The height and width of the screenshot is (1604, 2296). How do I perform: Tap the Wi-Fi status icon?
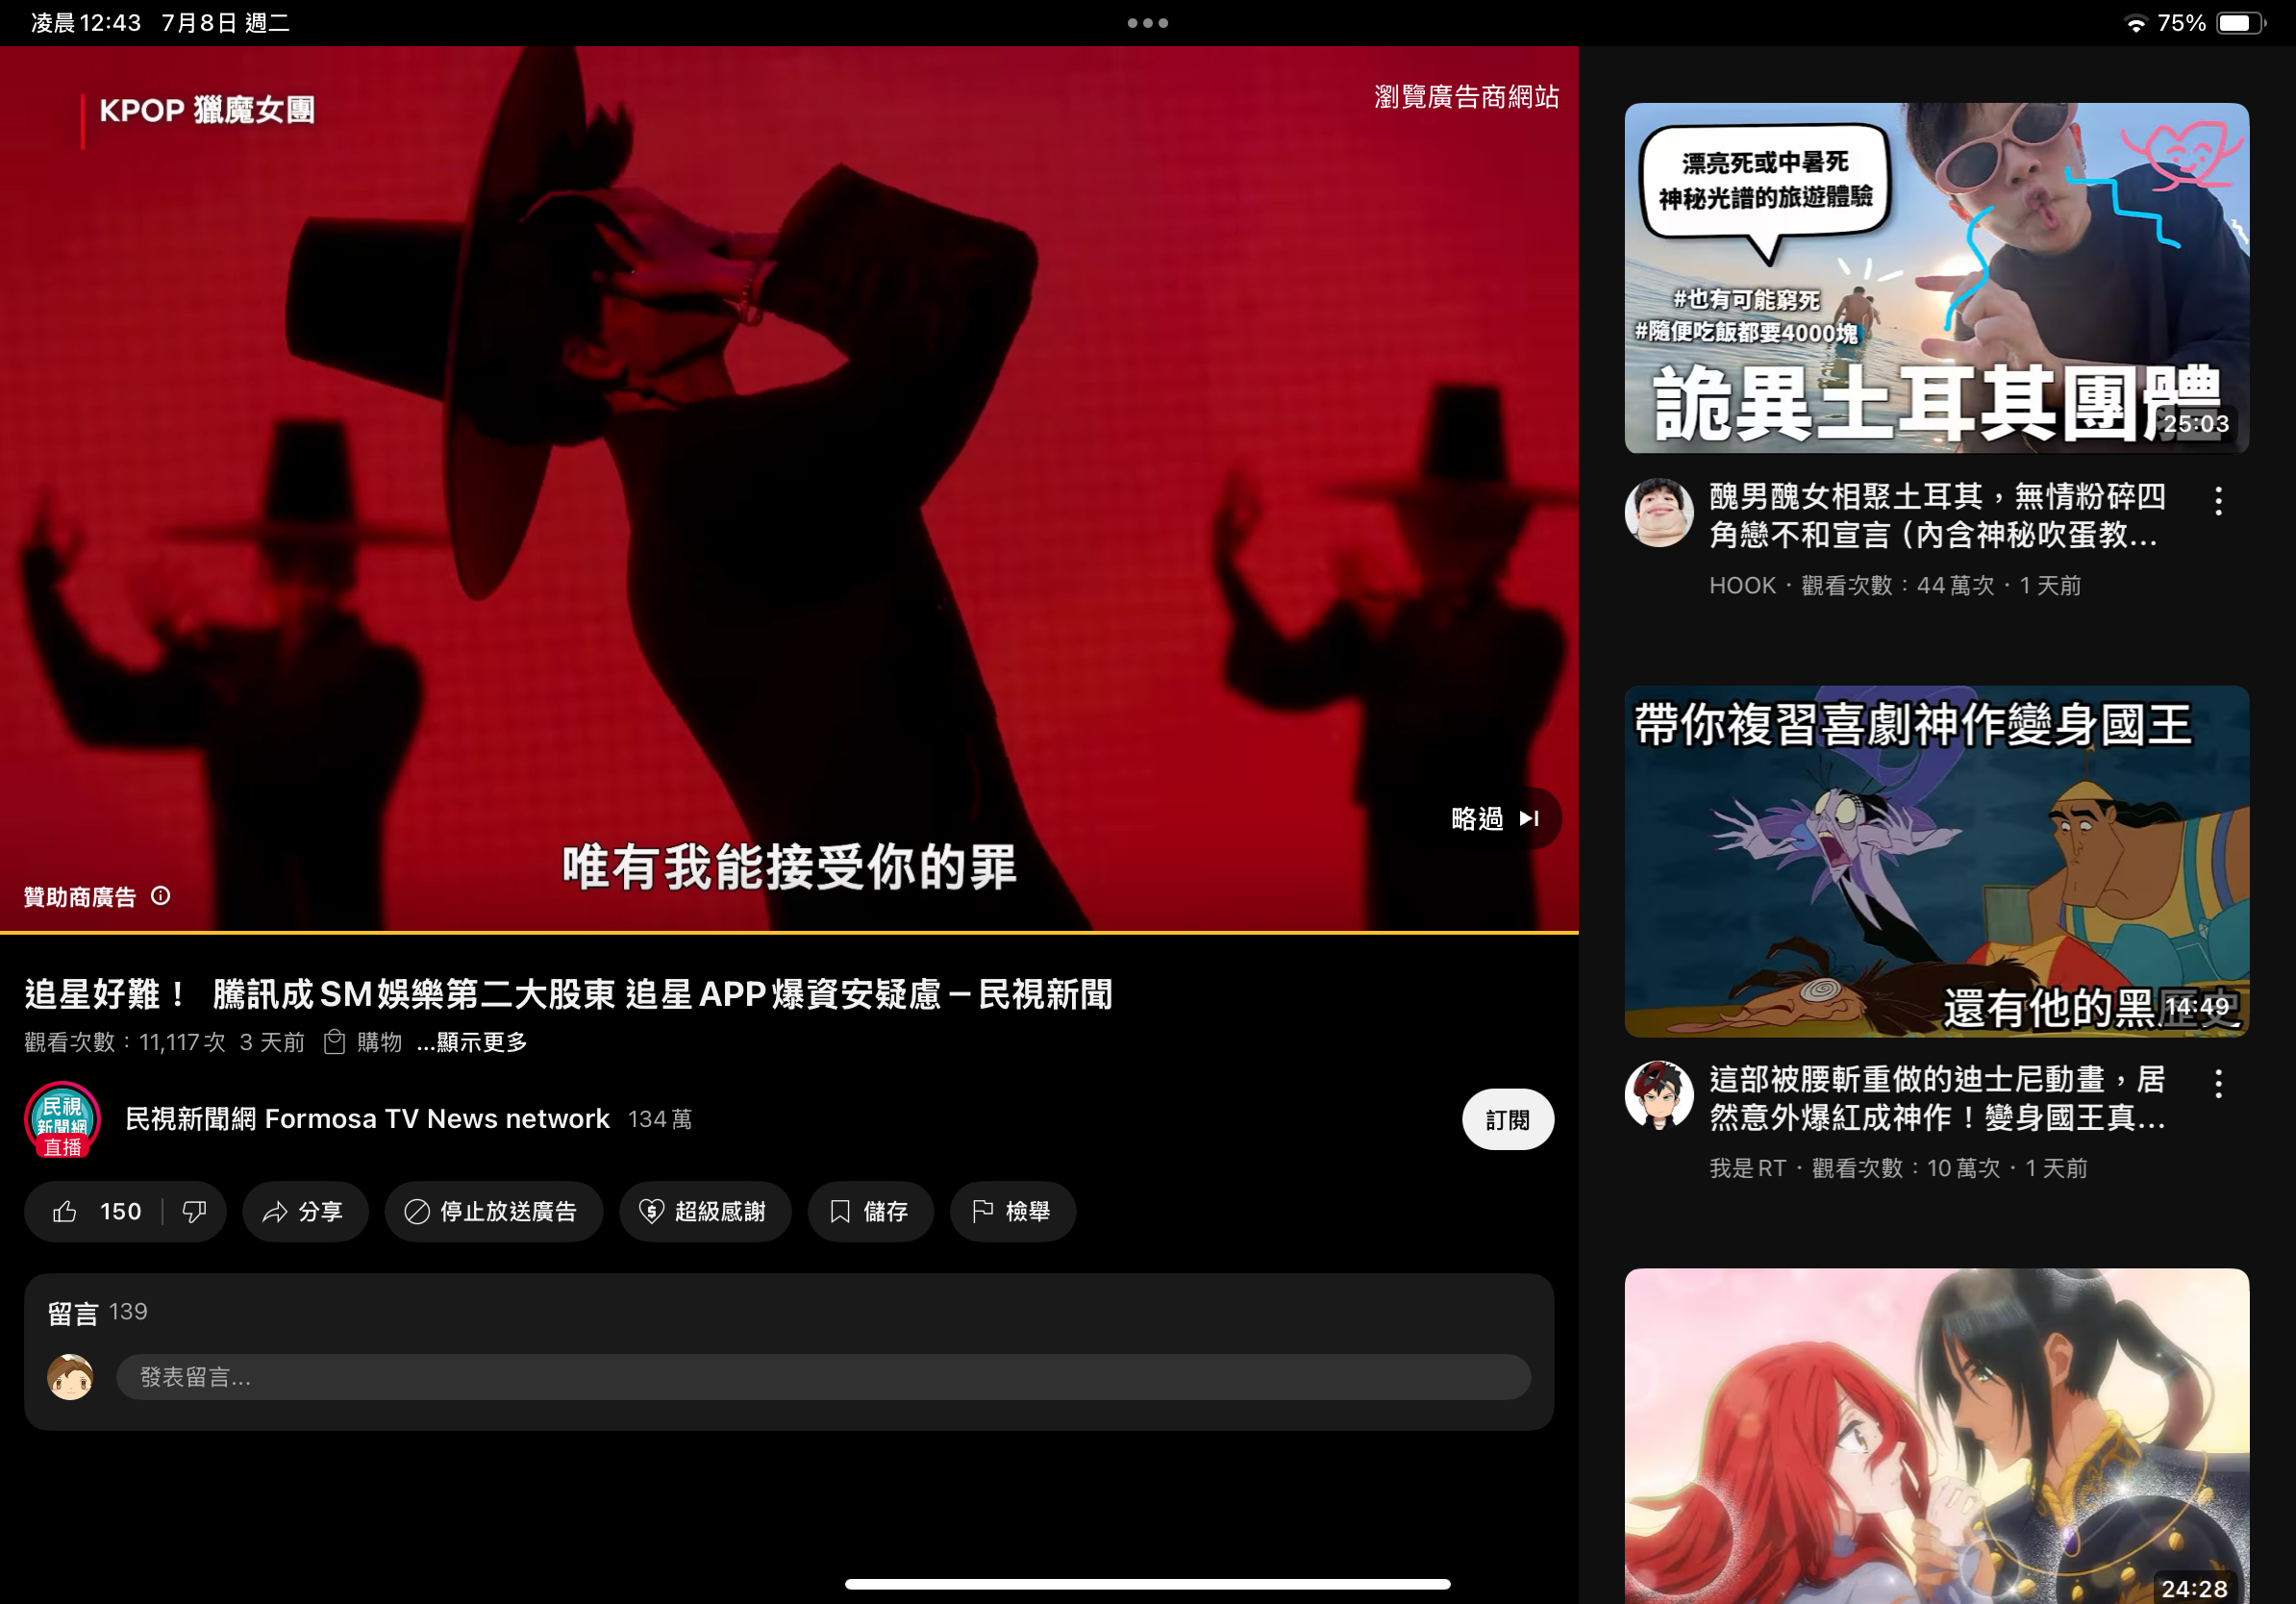pyautogui.click(x=2135, y=23)
